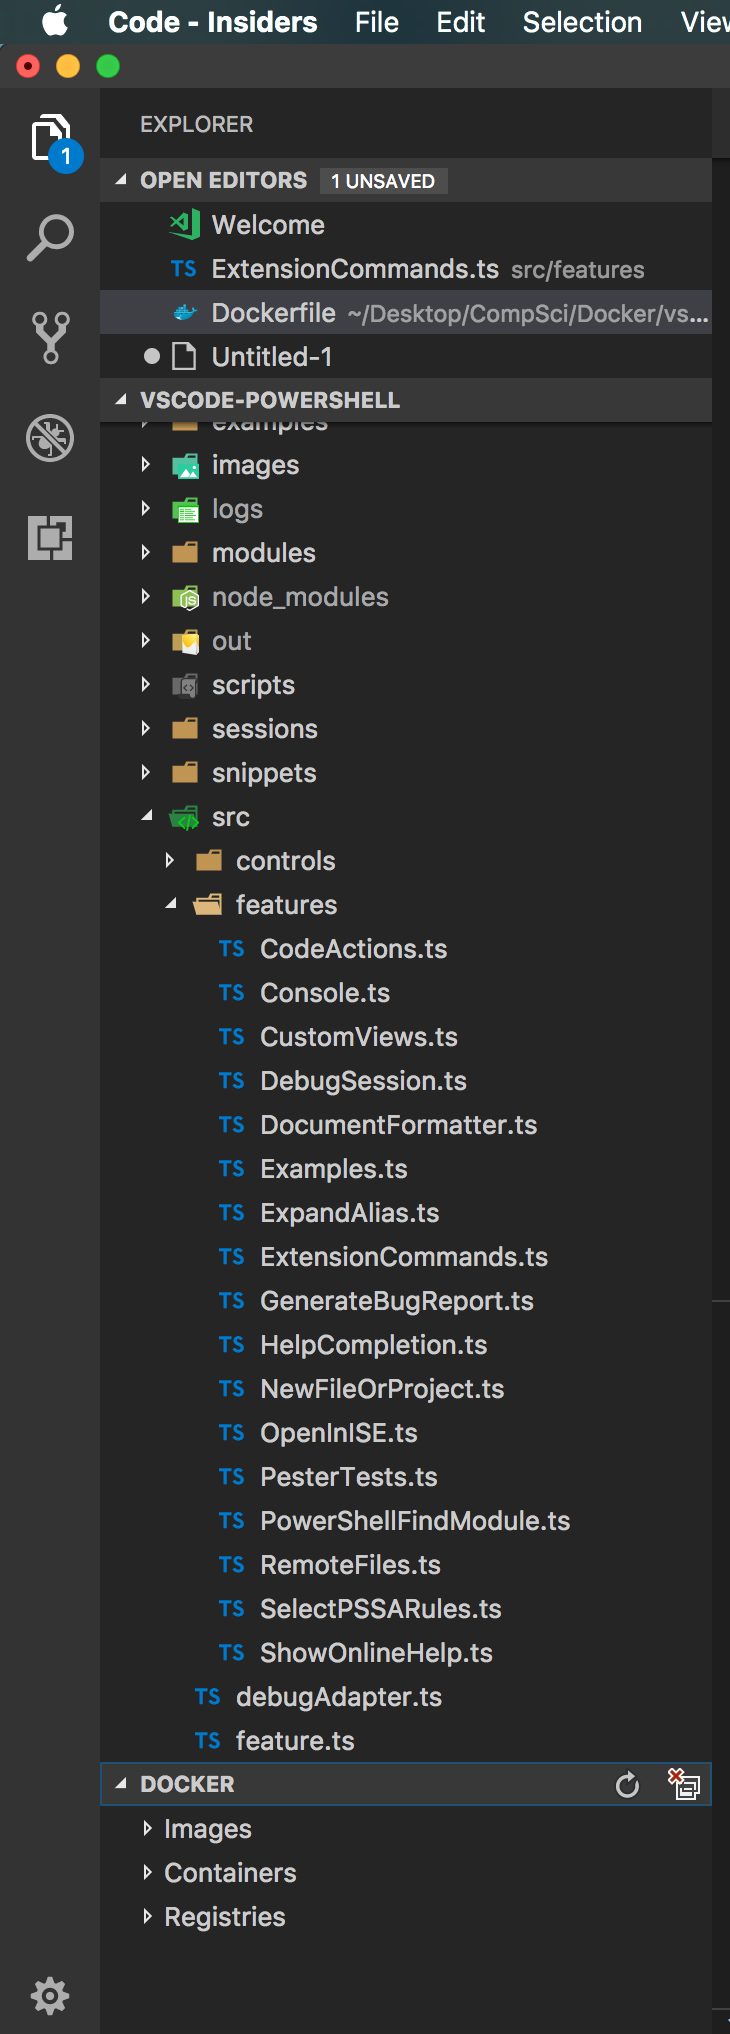This screenshot has width=730, height=2034.
Task: Open the Extensions view
Action: (x=49, y=538)
